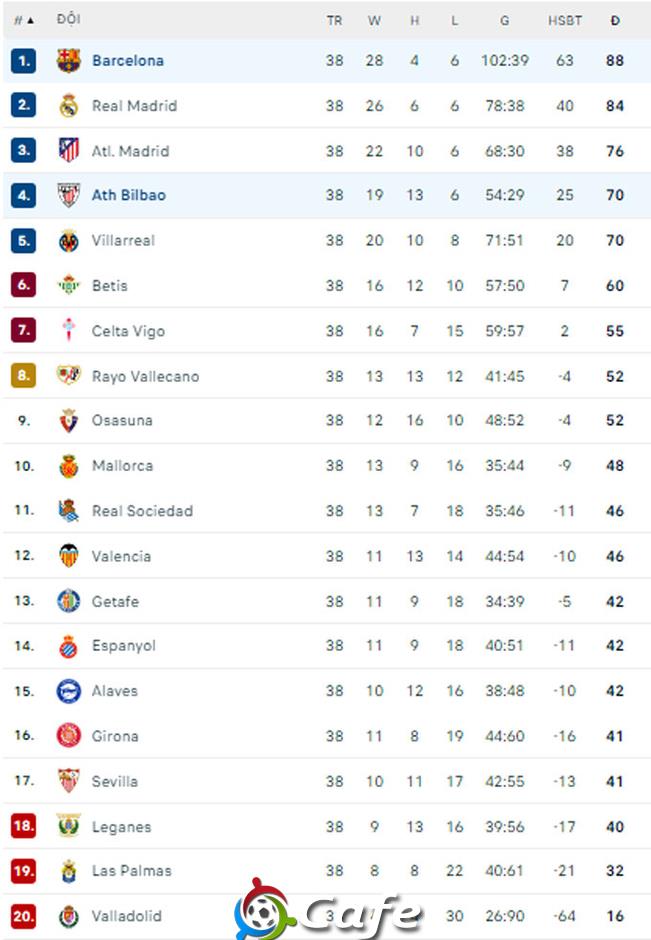Click the Betis crest icon
This screenshot has height=940, width=651.
click(x=68, y=285)
